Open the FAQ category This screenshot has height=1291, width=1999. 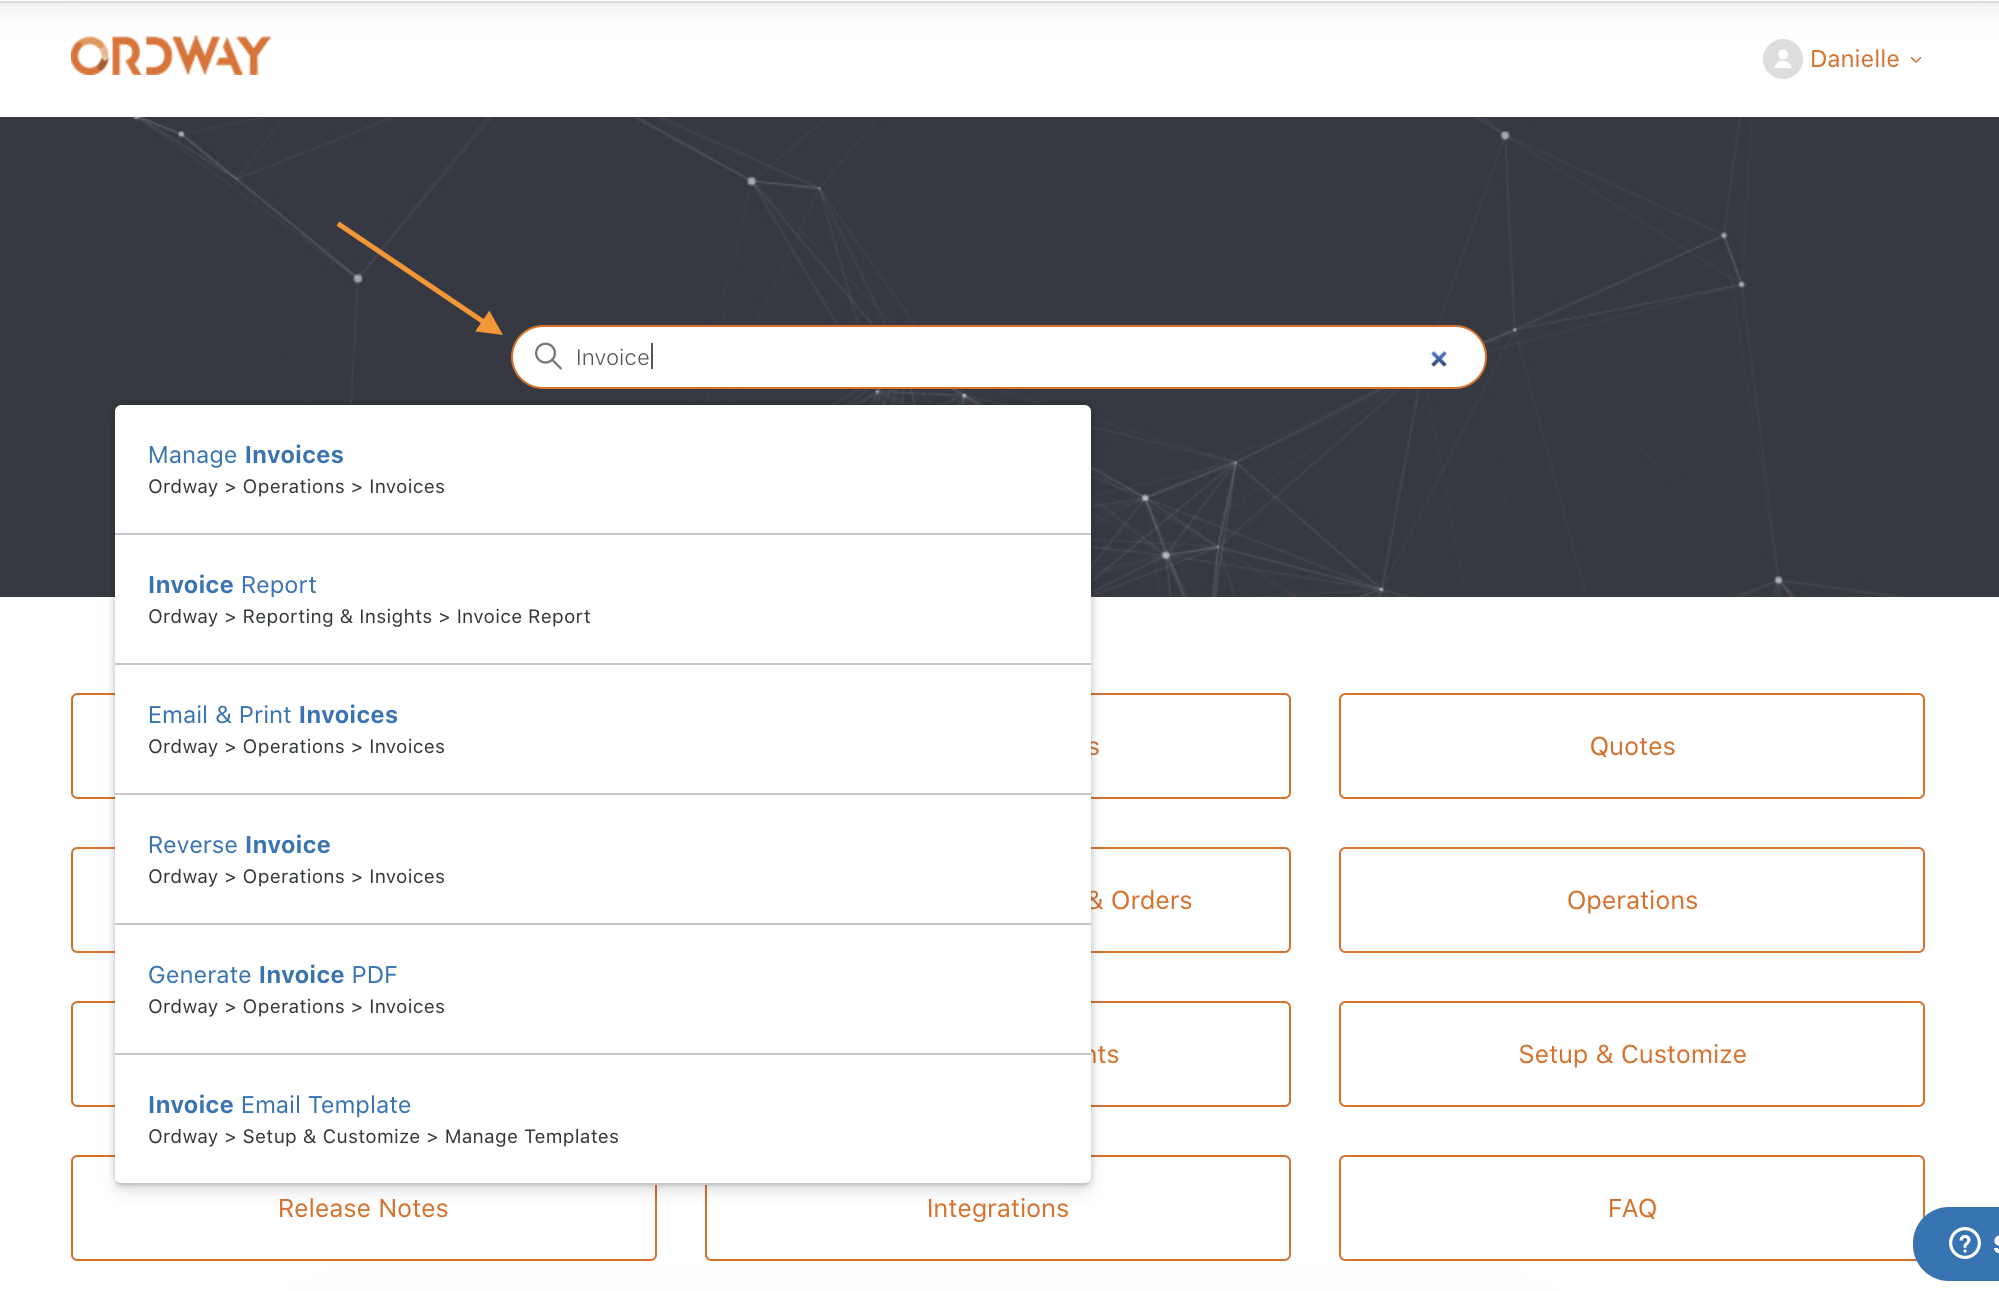[x=1632, y=1208]
